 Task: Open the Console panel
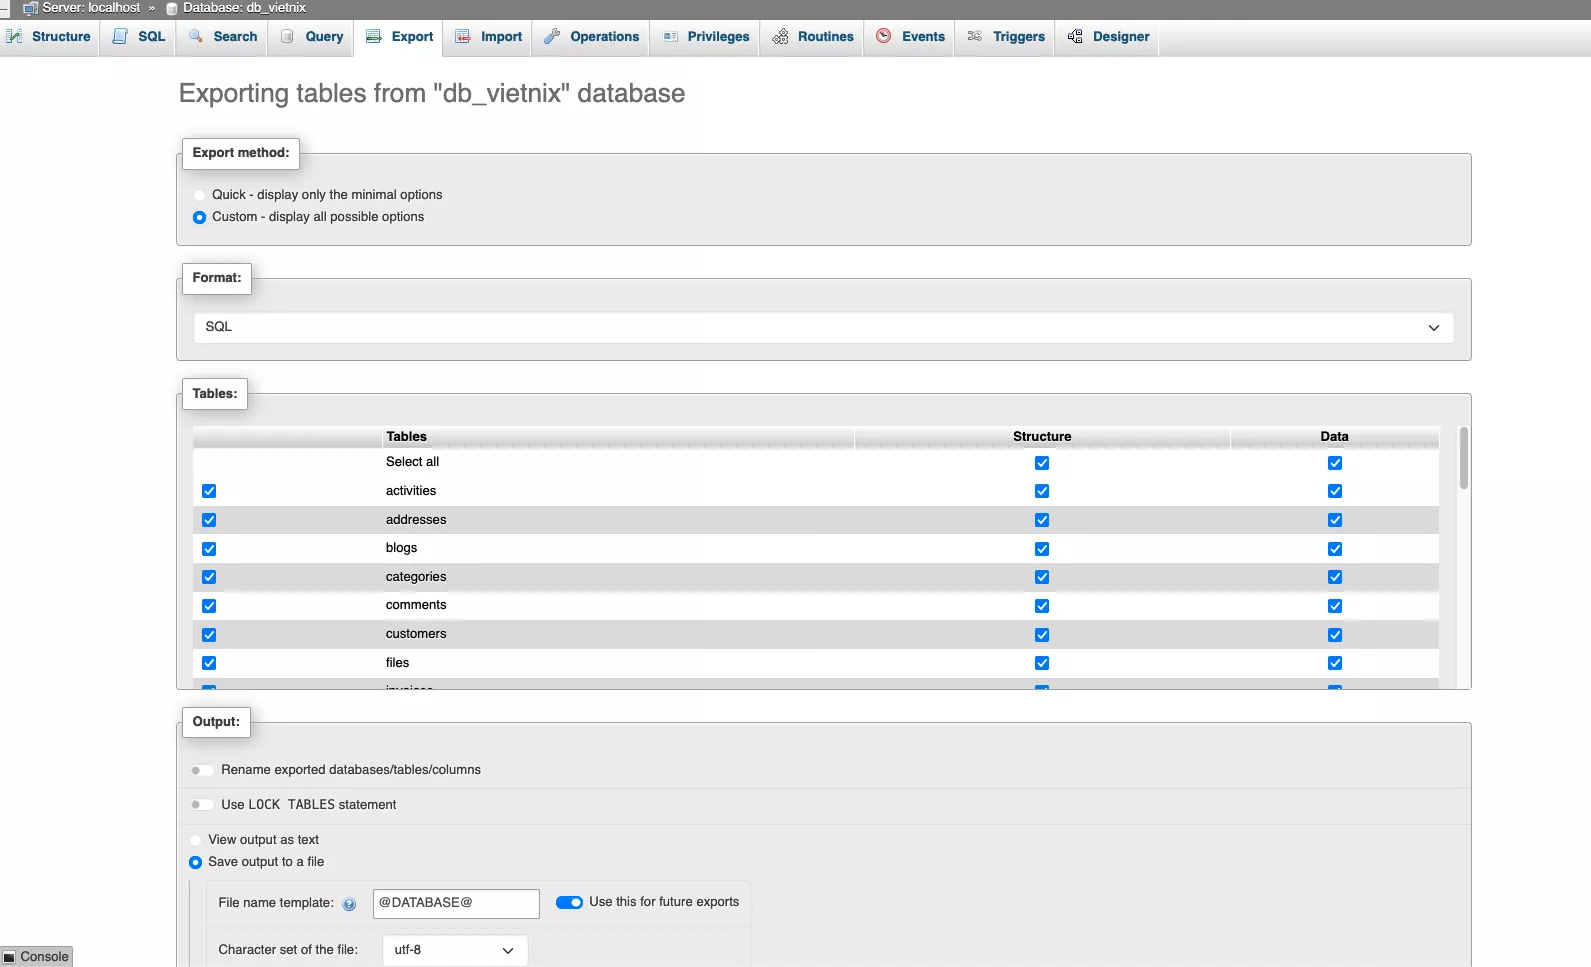coord(37,957)
